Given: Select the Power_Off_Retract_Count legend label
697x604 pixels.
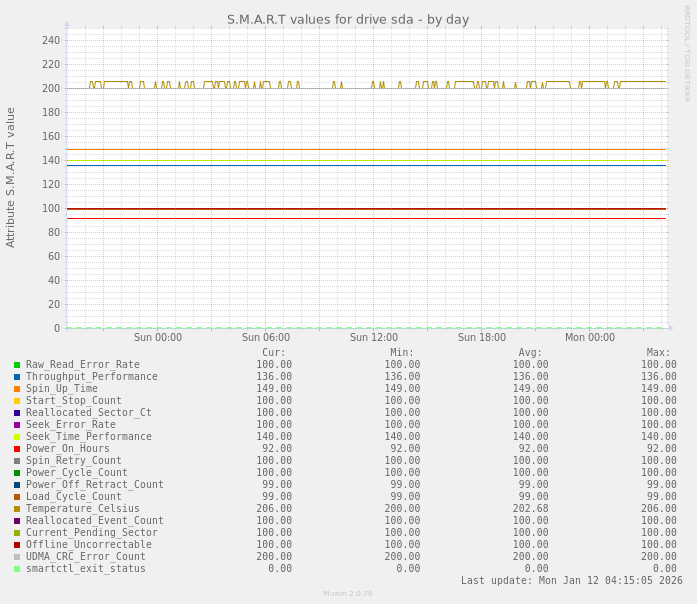Looking at the screenshot, I should click(95, 484).
